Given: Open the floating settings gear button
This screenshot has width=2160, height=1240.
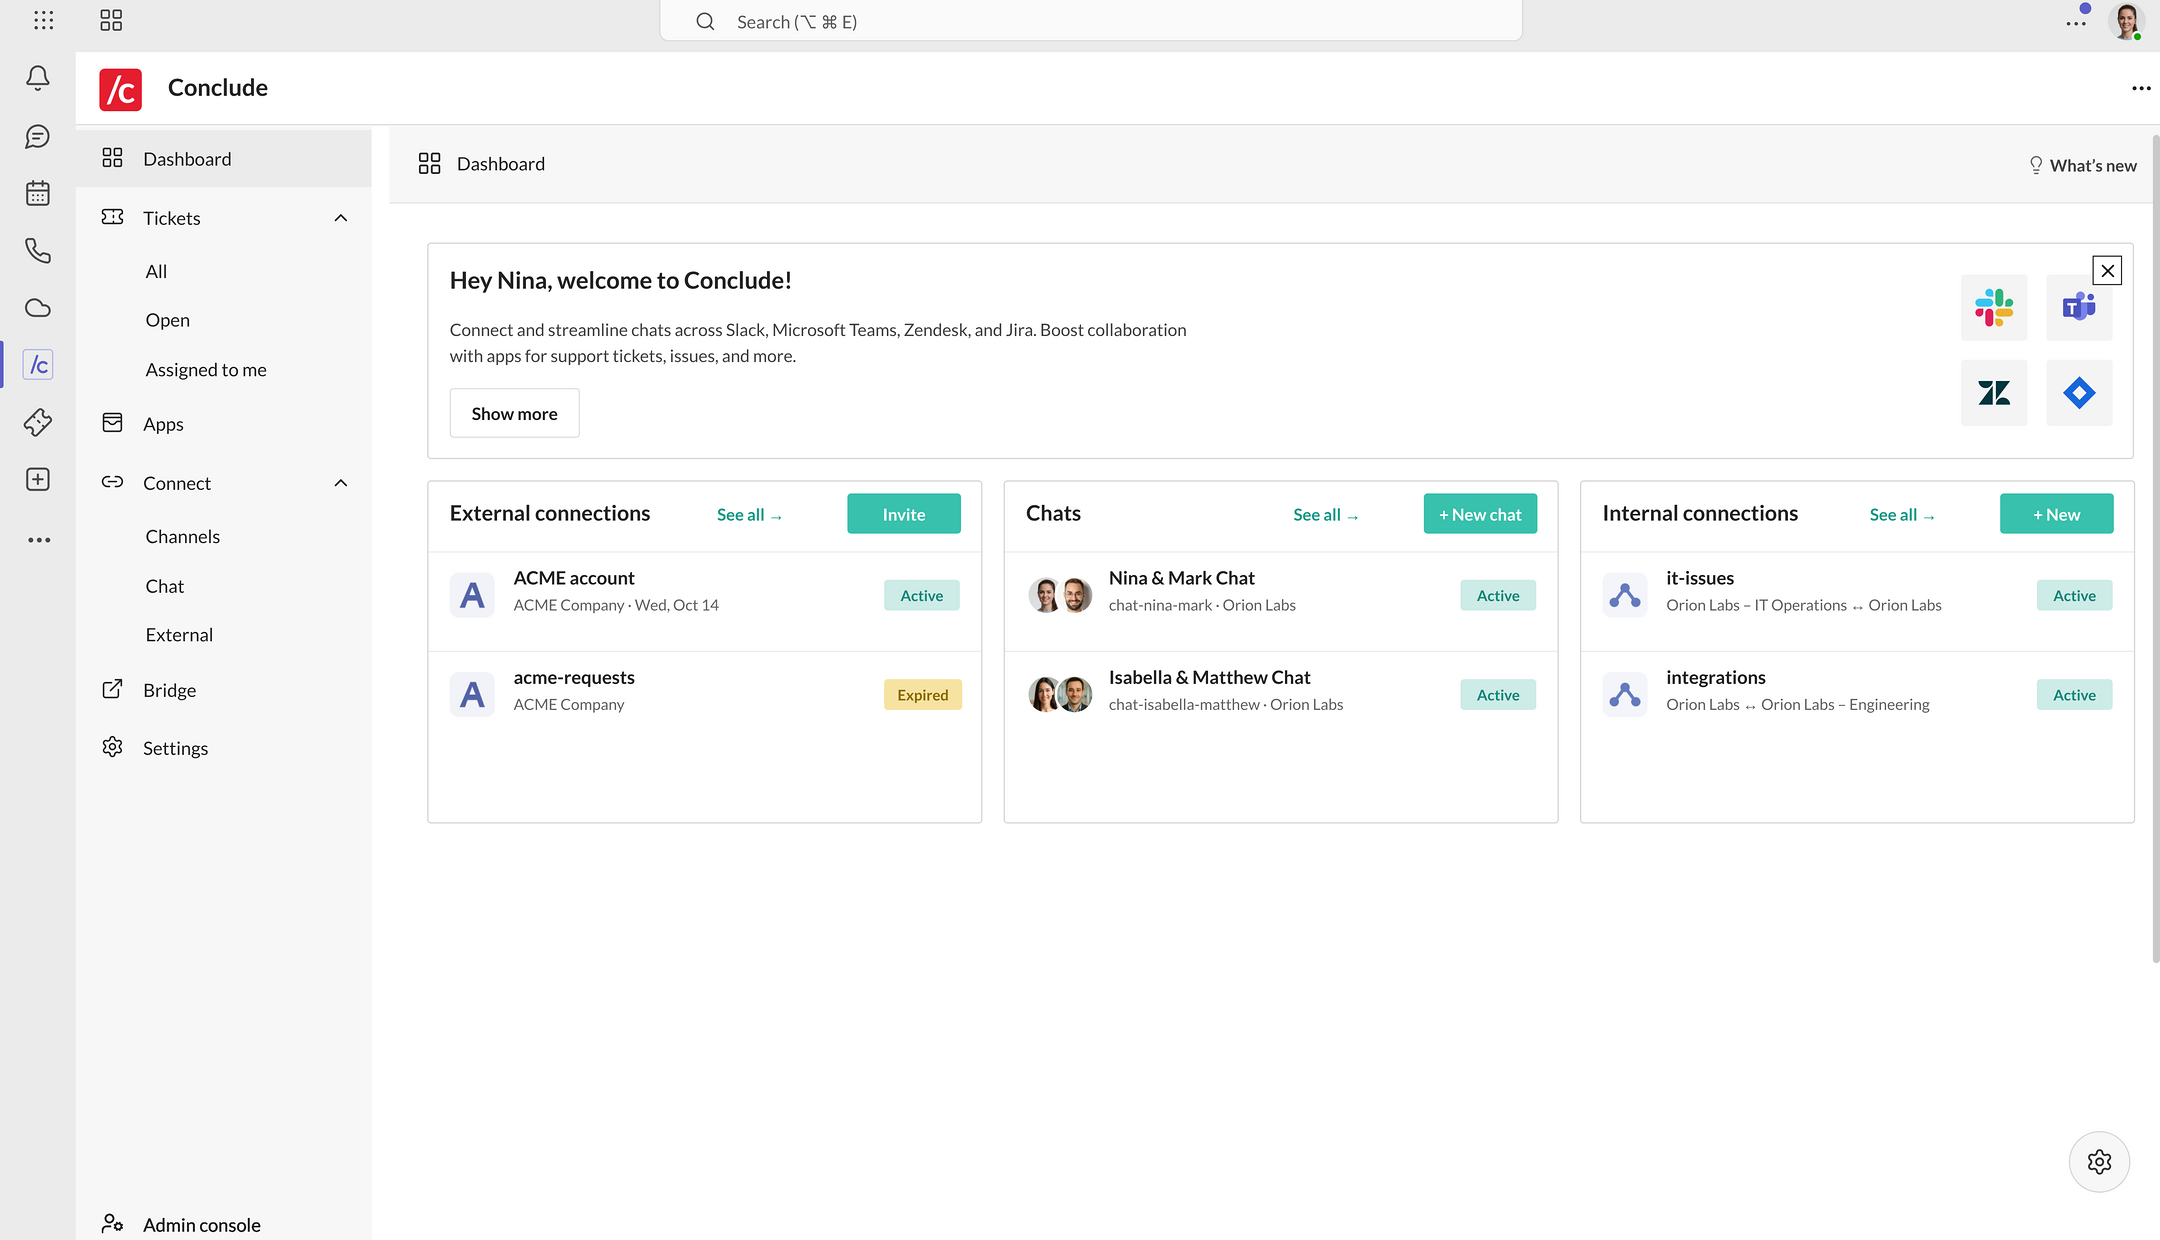Looking at the screenshot, I should click(2099, 1162).
